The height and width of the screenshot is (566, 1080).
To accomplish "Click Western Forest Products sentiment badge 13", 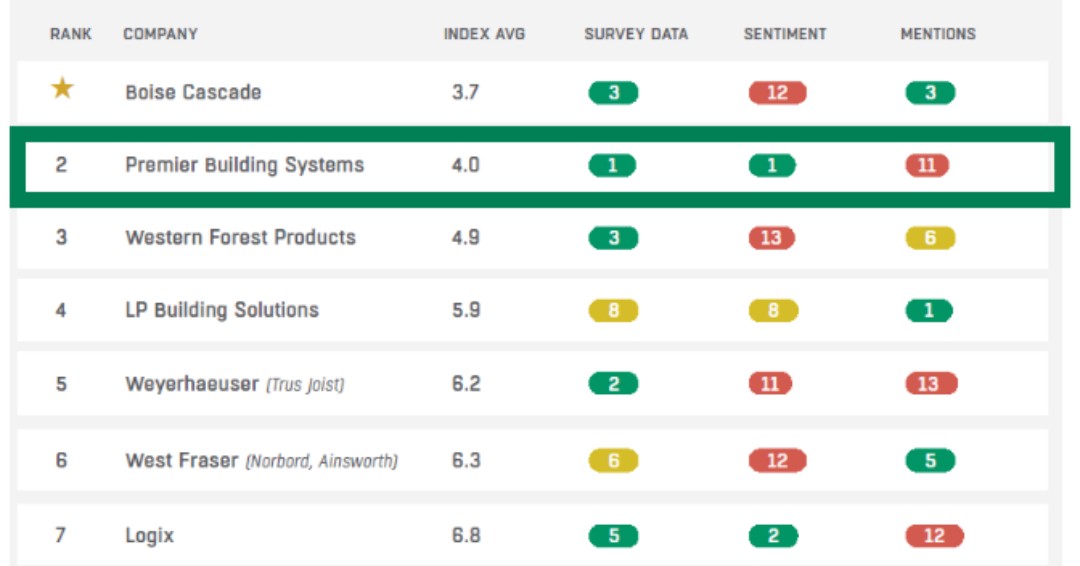I will pyautogui.click(x=772, y=238).
